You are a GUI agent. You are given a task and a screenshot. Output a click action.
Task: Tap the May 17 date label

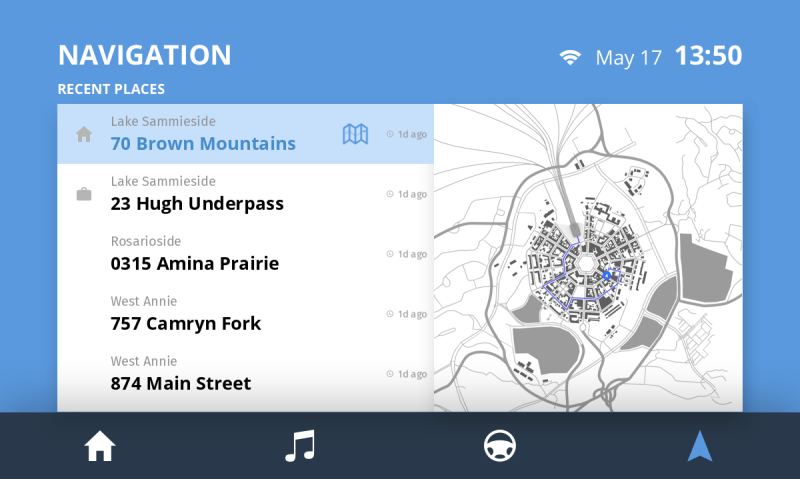(x=628, y=57)
